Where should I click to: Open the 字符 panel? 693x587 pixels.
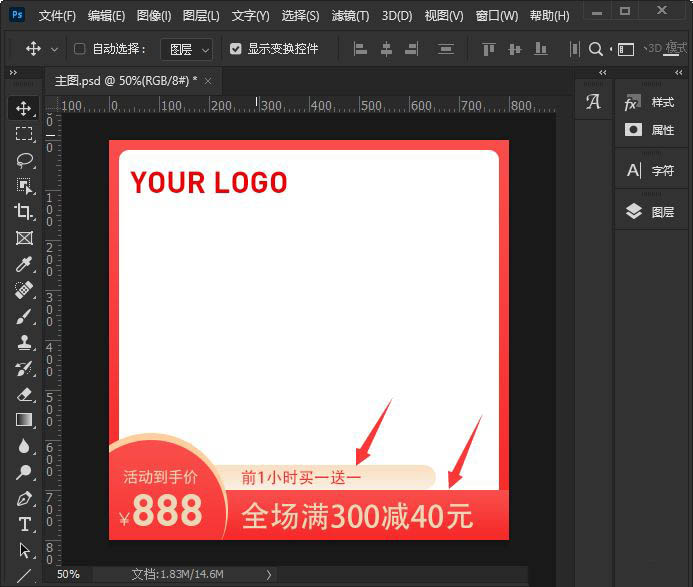pyautogui.click(x=651, y=171)
